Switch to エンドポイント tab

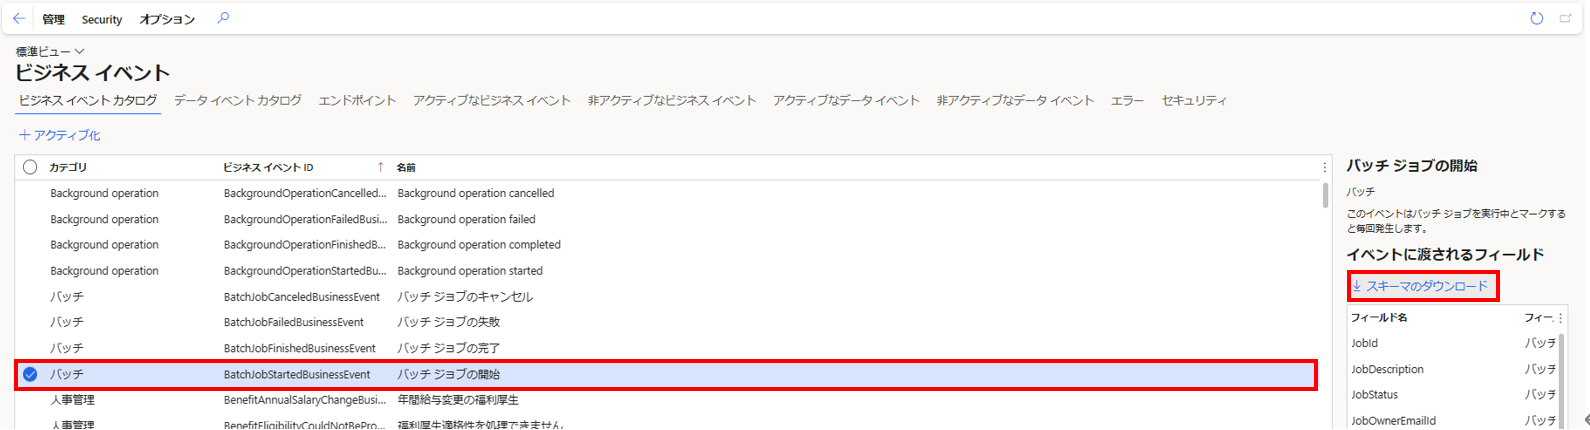357,100
